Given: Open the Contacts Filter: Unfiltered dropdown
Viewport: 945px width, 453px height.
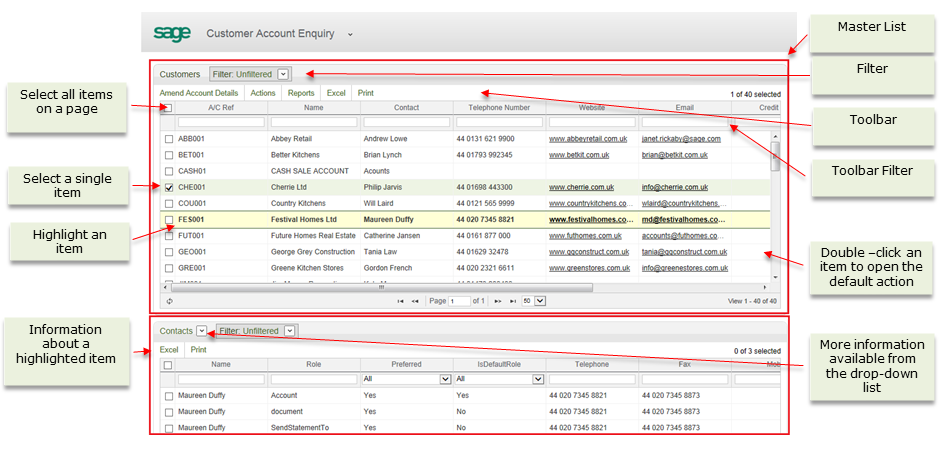Looking at the screenshot, I should pos(290,331).
